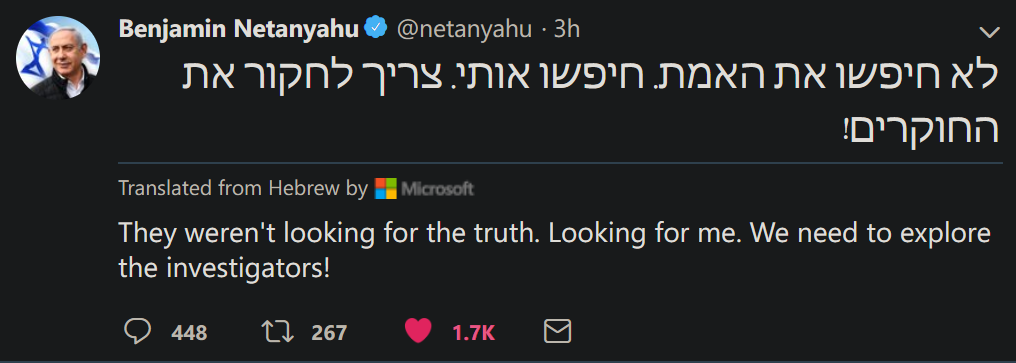This screenshot has width=1016, height=363.
Task: Open the reply speech bubble icon
Action: tap(137, 332)
